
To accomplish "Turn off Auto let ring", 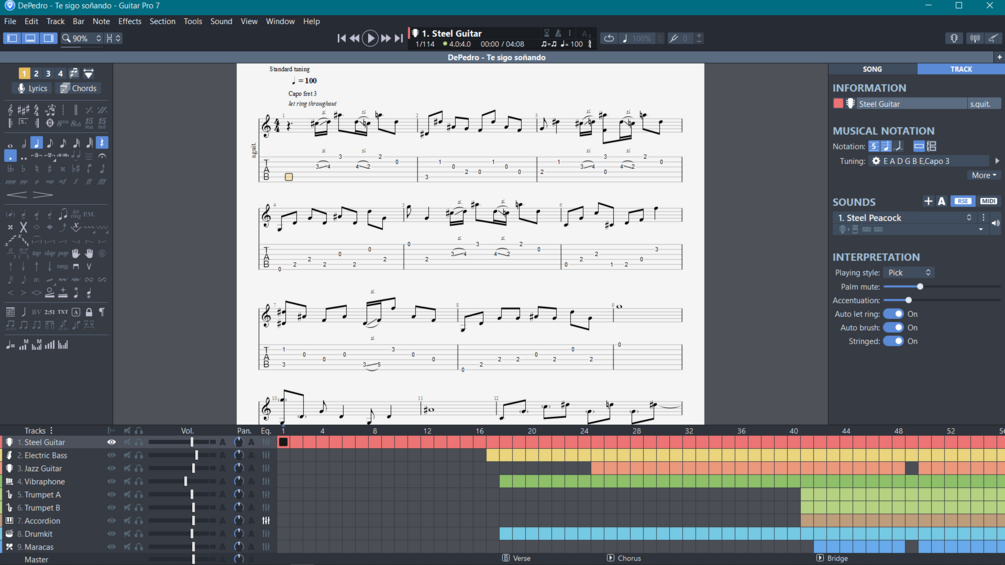I will pos(893,314).
